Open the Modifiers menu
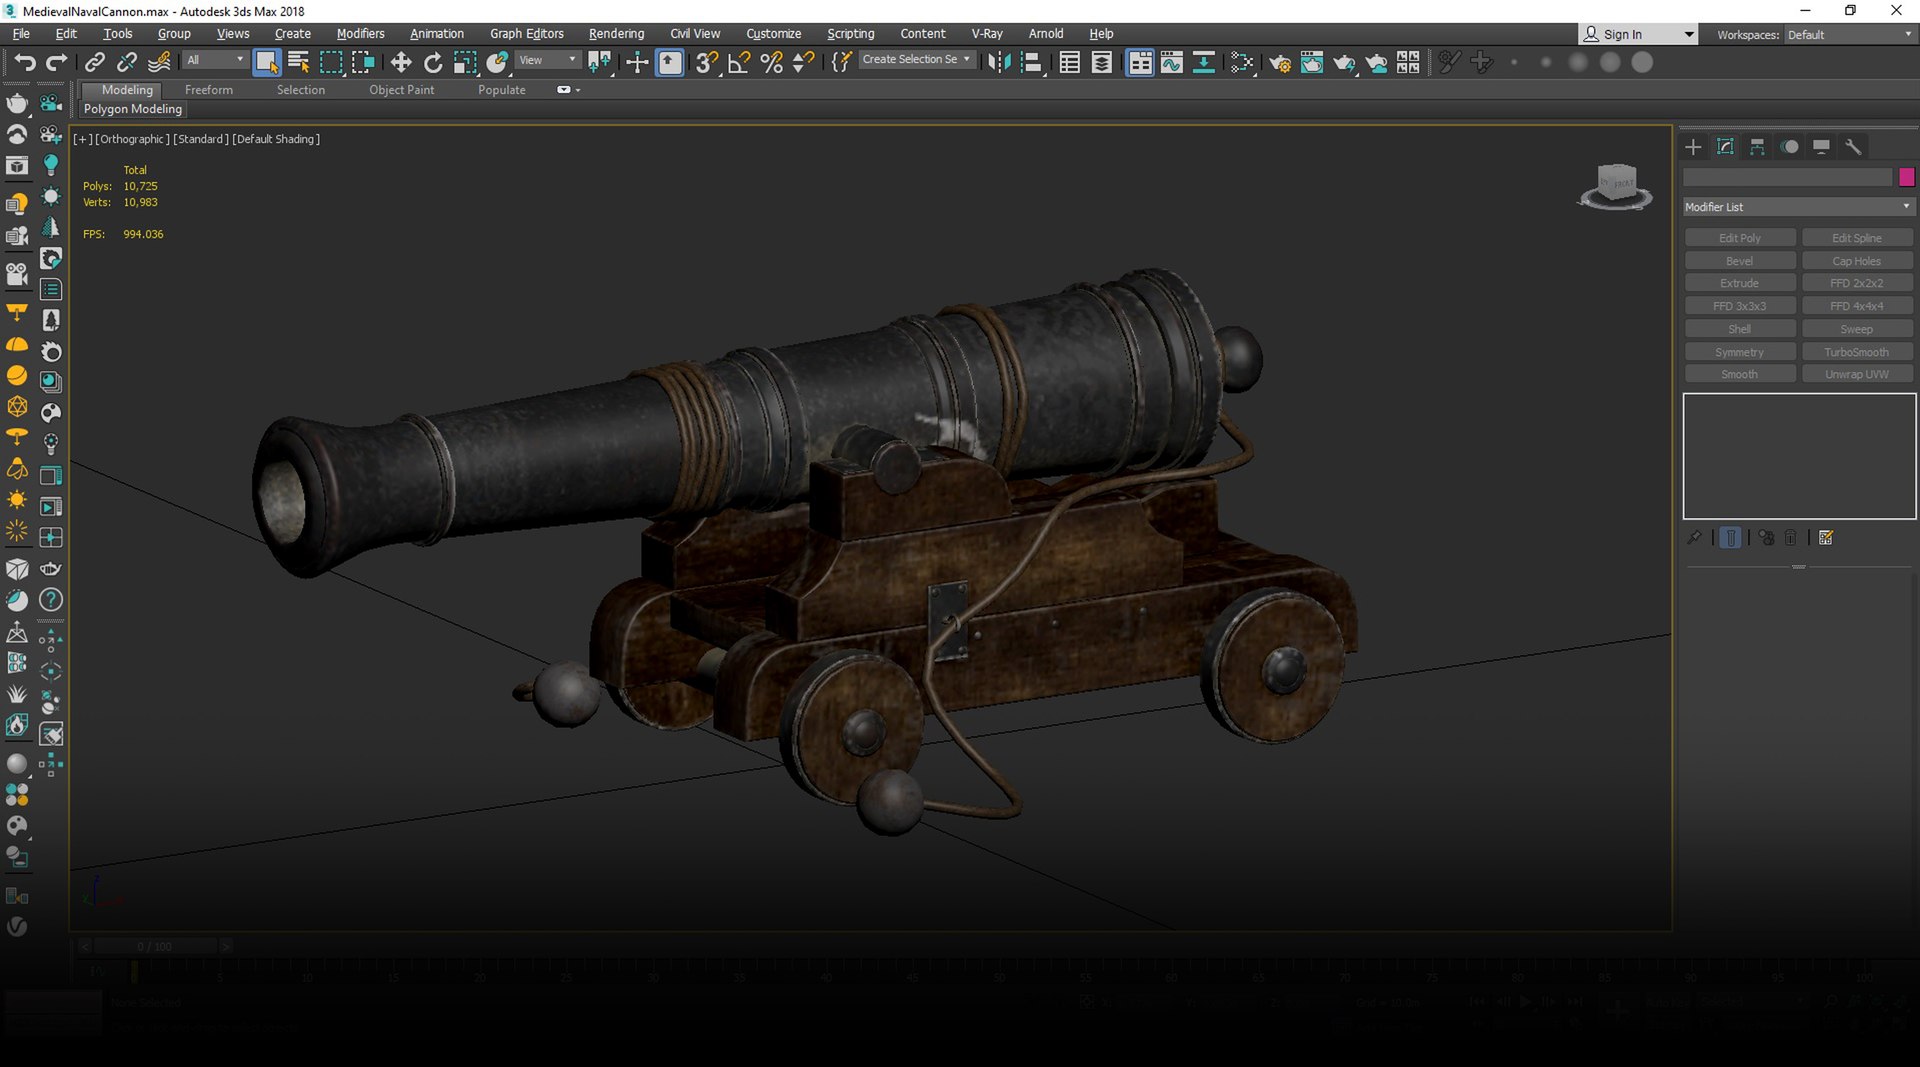 pos(360,34)
